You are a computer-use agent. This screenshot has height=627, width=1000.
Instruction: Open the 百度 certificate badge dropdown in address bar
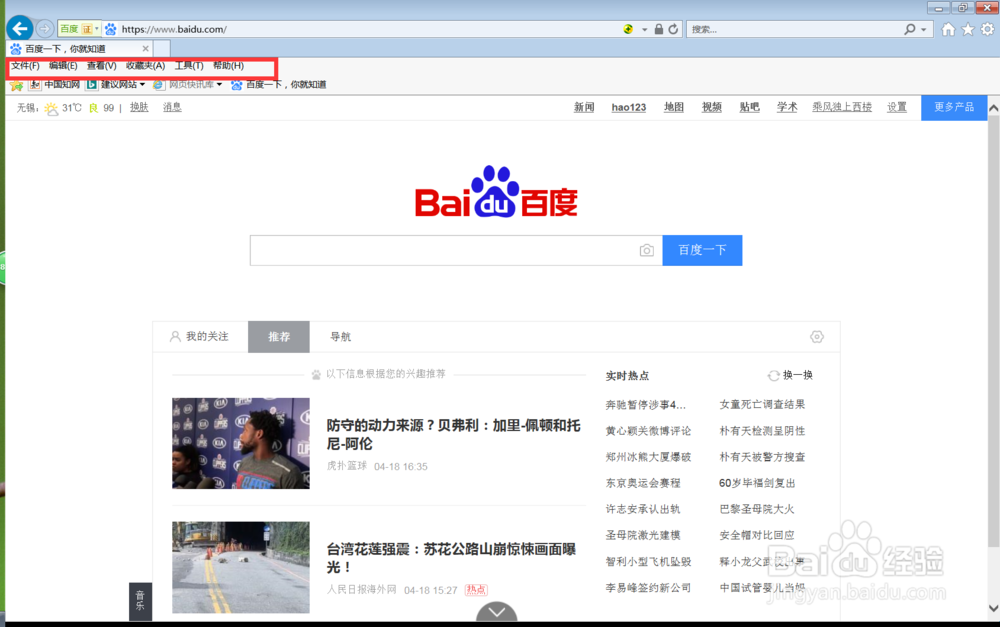(80, 29)
